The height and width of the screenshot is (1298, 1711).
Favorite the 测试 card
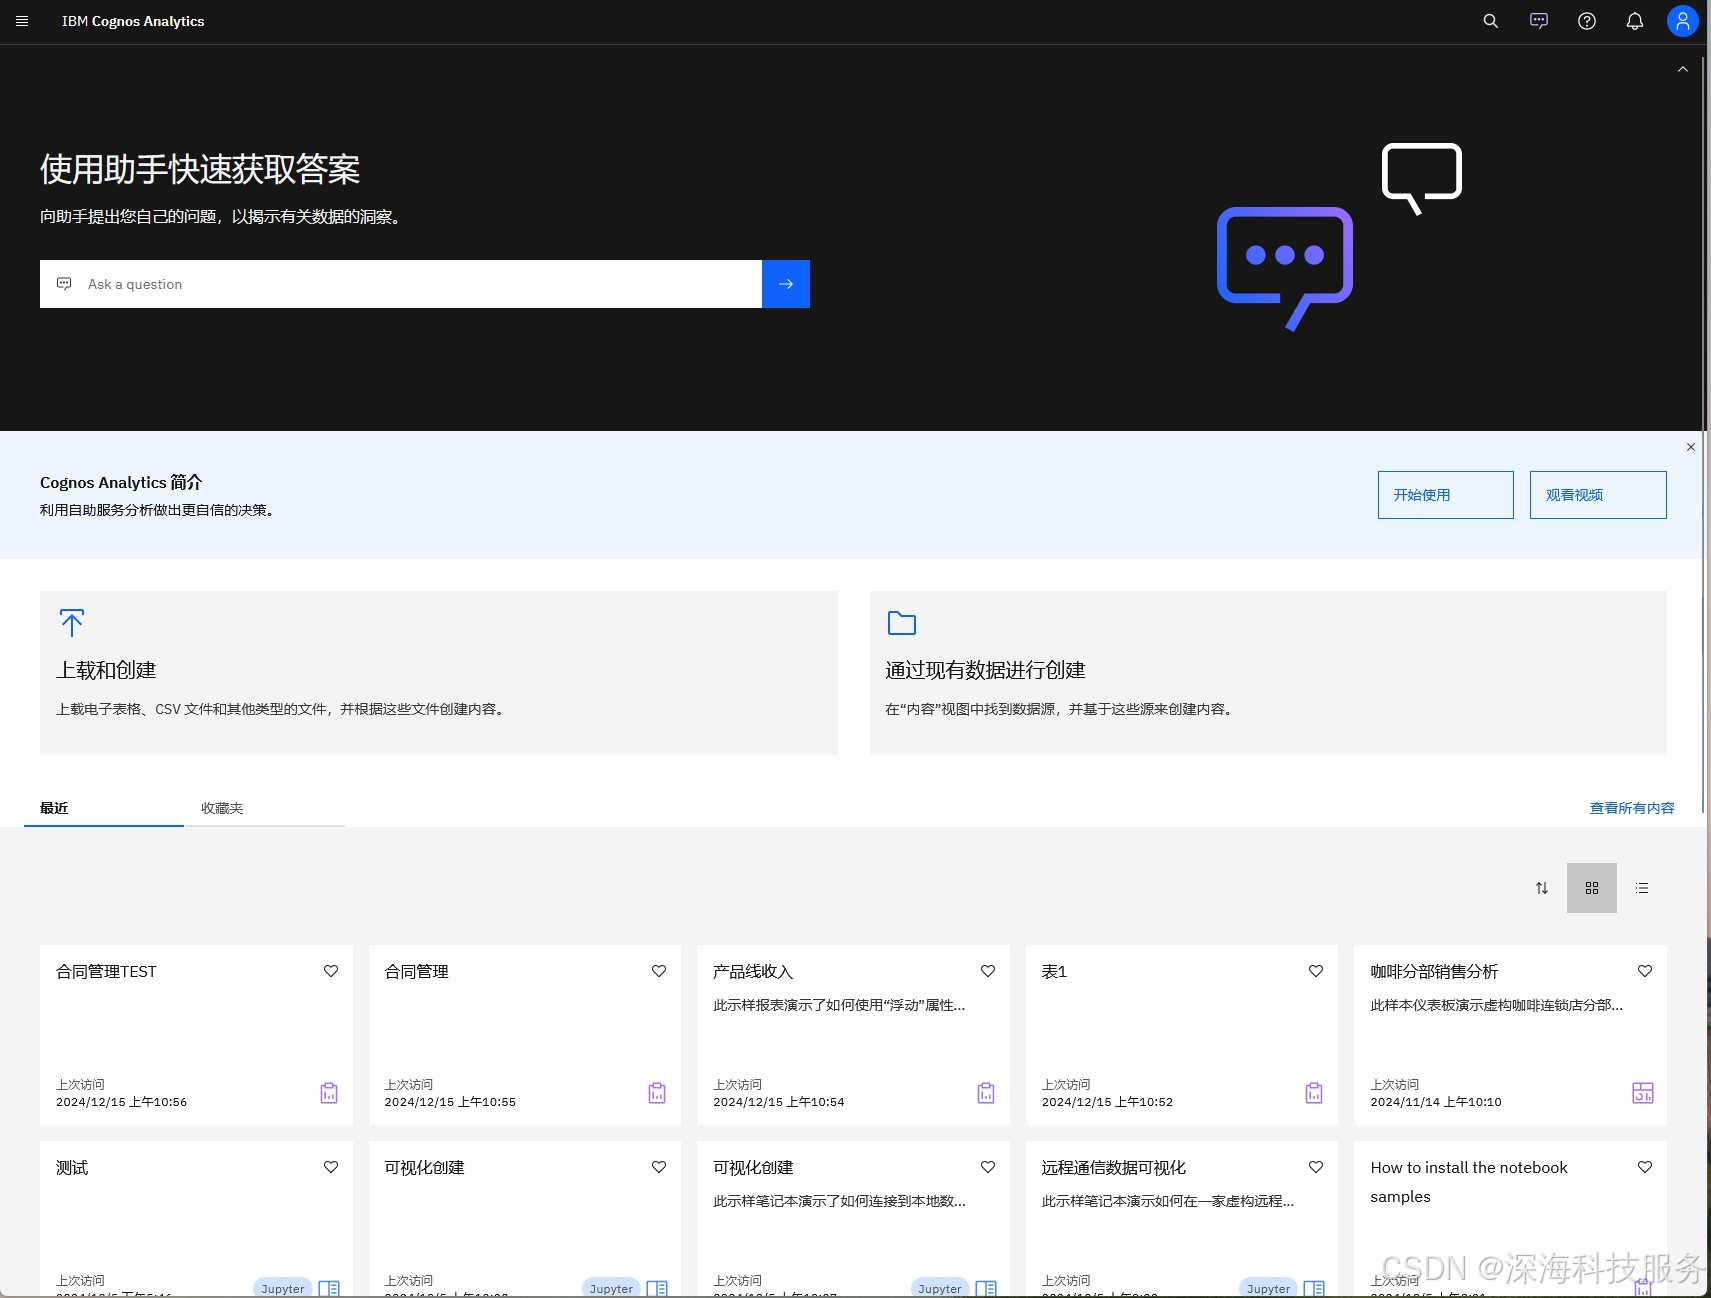(331, 1167)
